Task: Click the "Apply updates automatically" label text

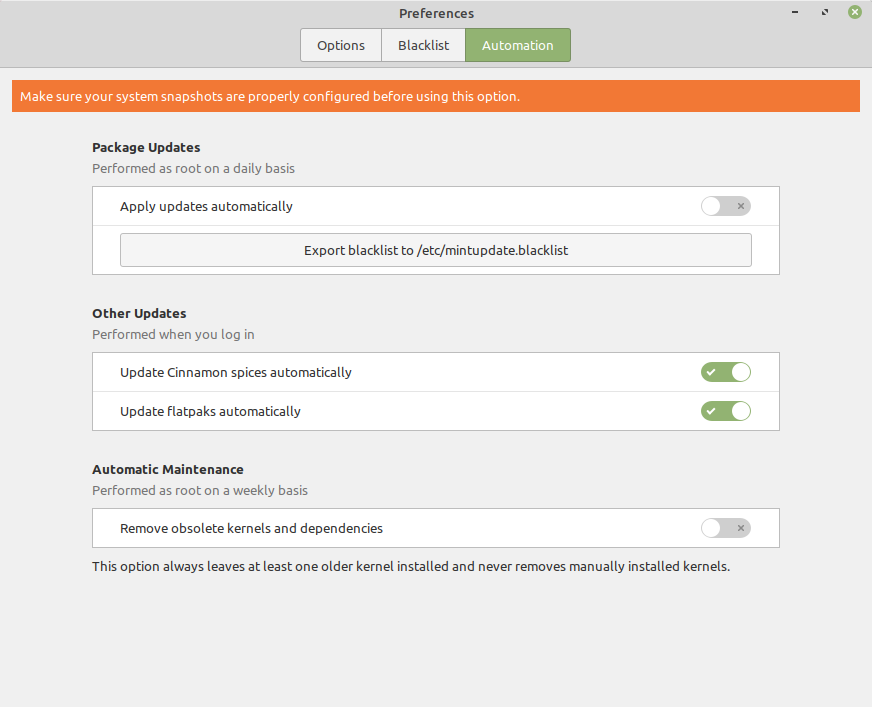Action: 206,206
